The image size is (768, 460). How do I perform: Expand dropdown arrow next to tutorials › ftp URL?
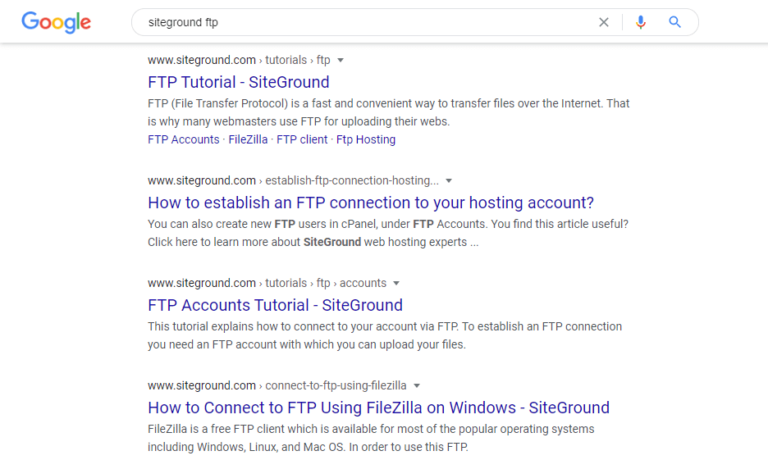[x=340, y=60]
